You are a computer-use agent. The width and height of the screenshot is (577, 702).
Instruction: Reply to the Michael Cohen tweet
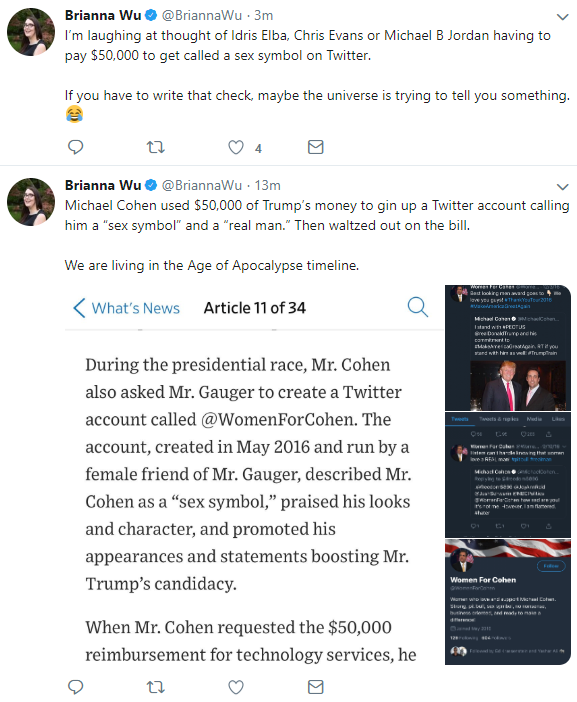(x=75, y=687)
